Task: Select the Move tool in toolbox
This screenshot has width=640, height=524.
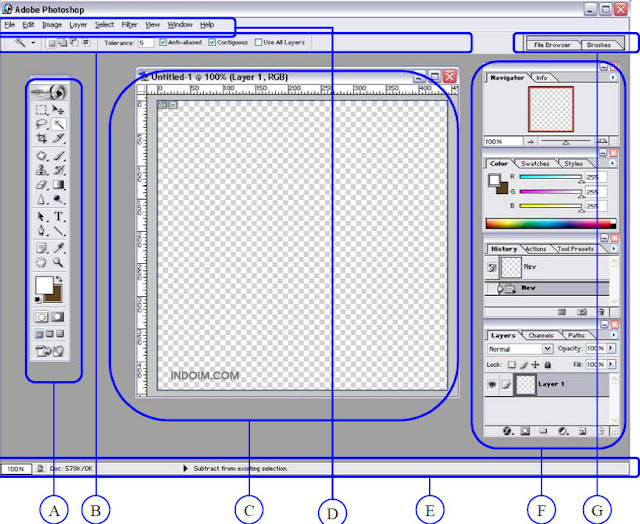Action: 58,110
